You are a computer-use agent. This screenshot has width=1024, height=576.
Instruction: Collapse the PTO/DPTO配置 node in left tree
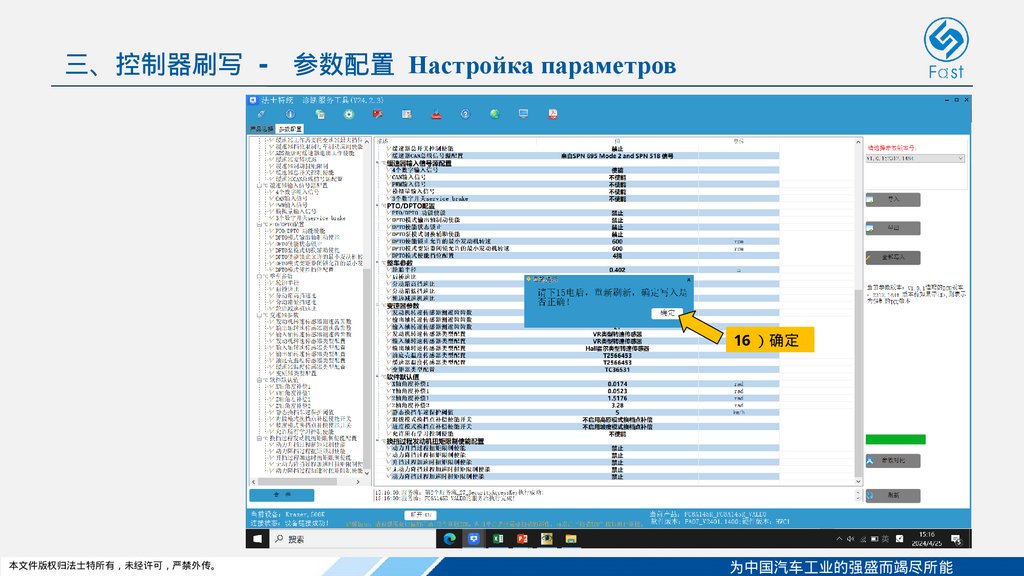[259, 225]
